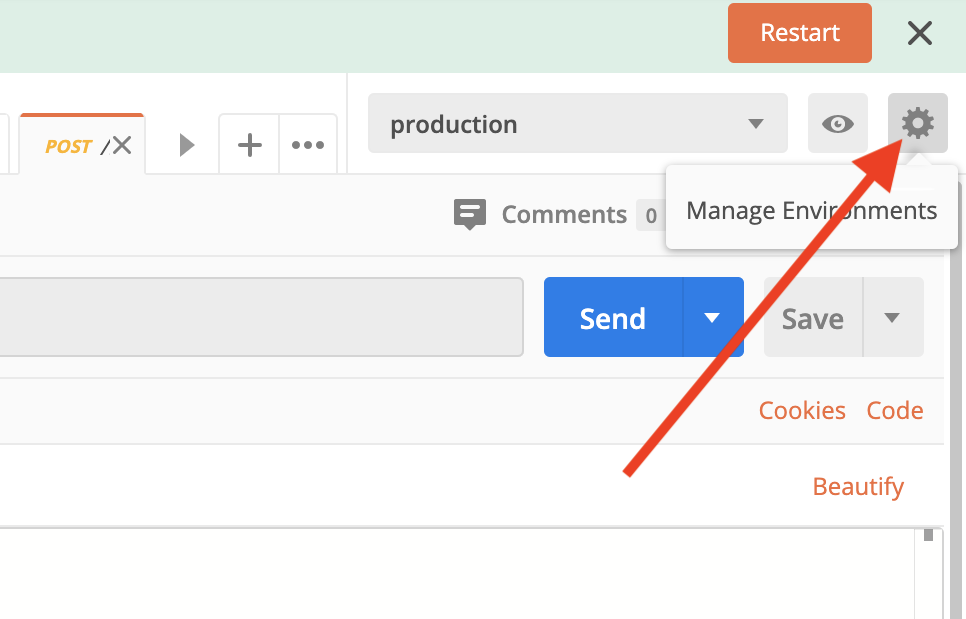
Task: Focus the request URL input field
Action: pos(261,317)
